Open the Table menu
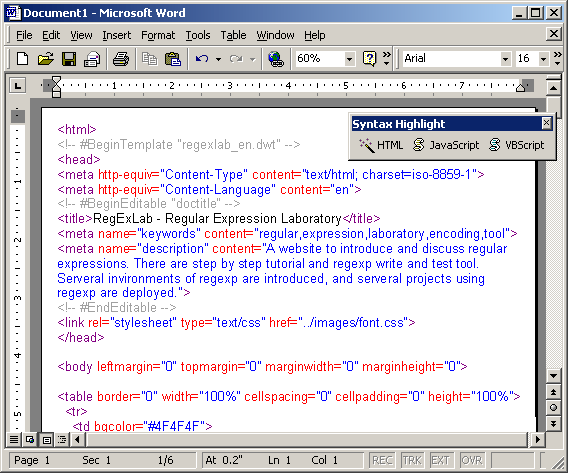This screenshot has height=473, width=568. click(233, 35)
